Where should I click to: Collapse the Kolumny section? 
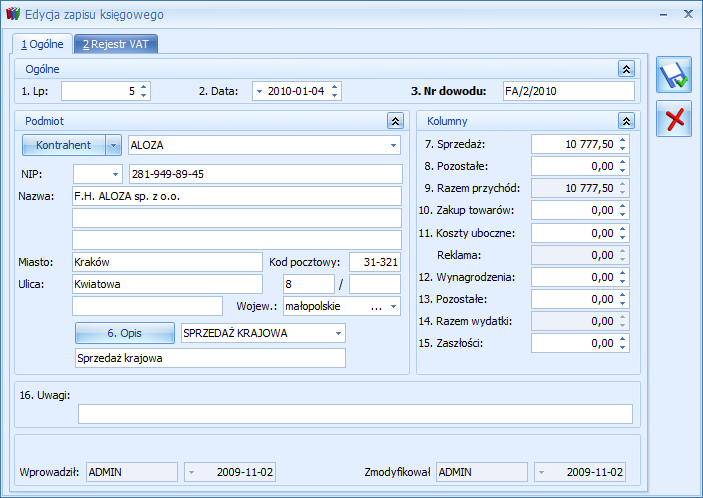(x=626, y=121)
